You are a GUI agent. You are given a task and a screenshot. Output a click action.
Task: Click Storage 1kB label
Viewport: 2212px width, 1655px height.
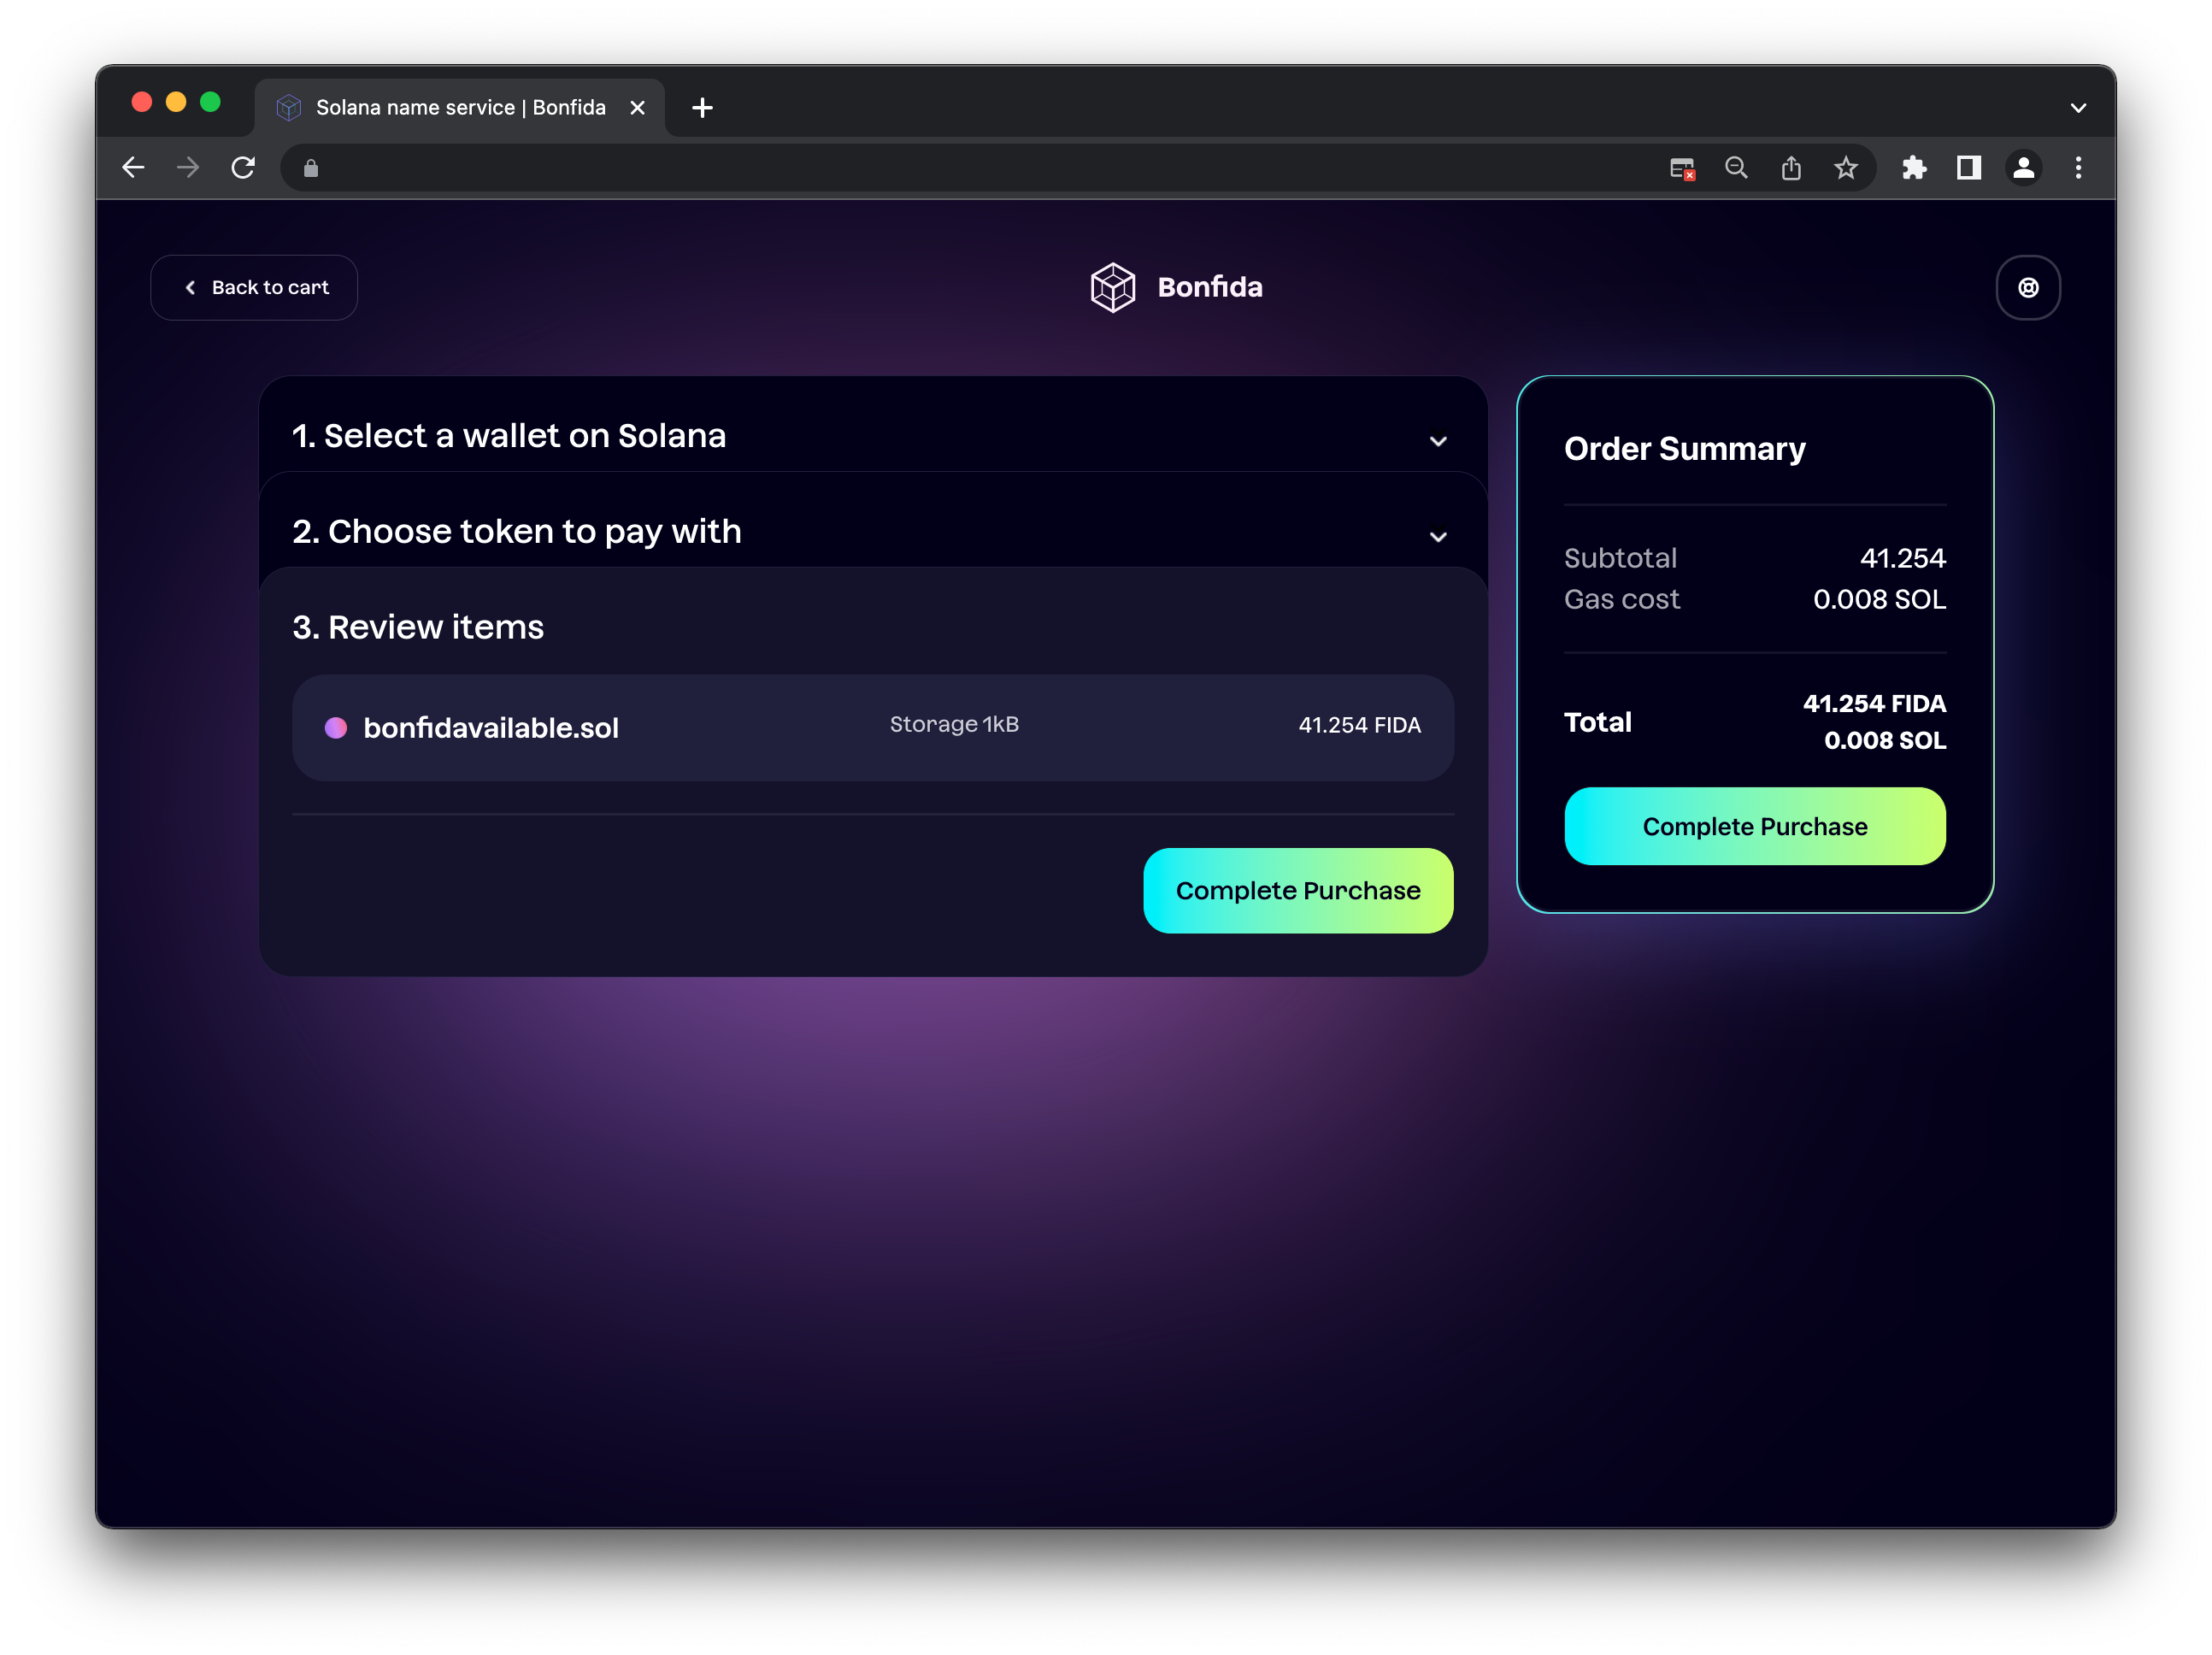point(954,724)
